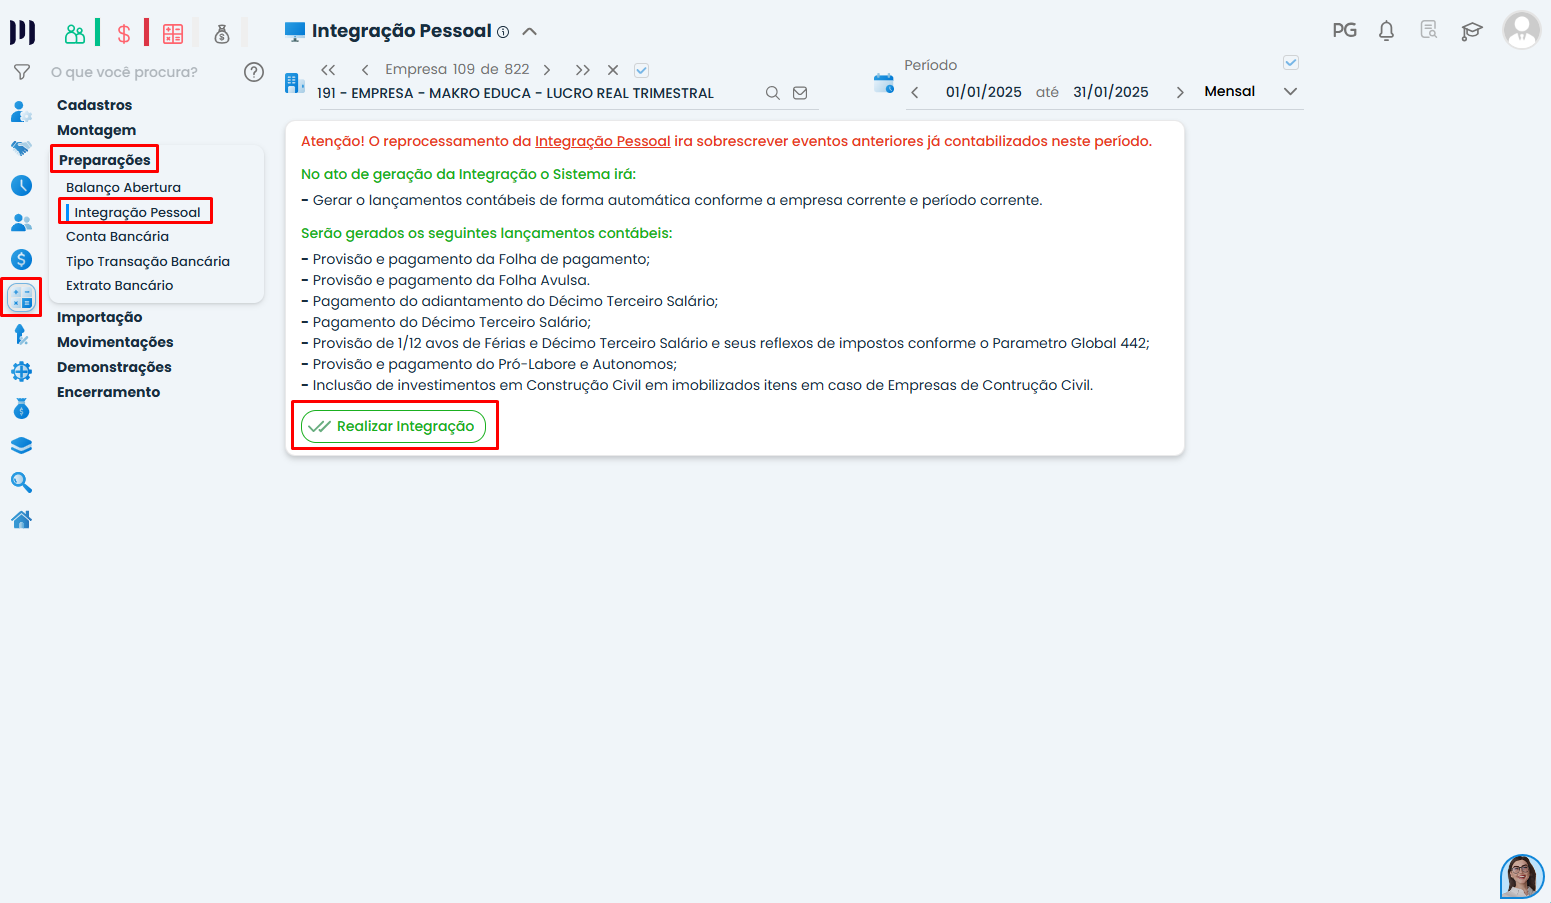Open the Mensal period type dropdown
The image size is (1551, 903).
coord(1250,92)
